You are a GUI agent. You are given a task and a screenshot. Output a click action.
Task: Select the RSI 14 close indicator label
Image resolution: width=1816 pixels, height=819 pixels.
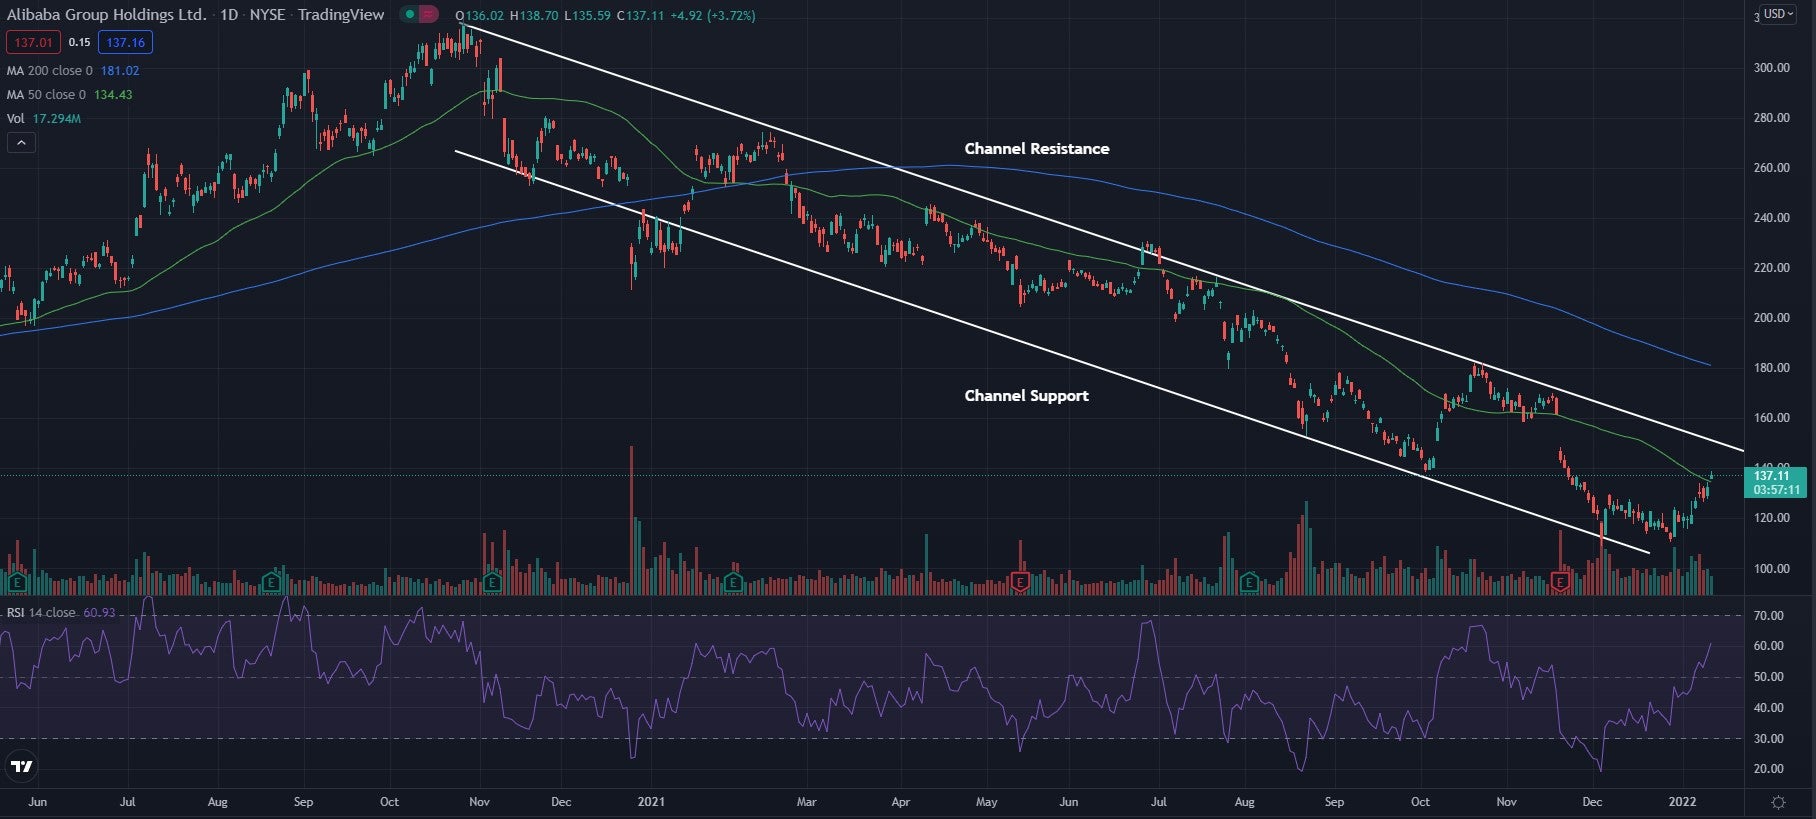pyautogui.click(x=41, y=613)
